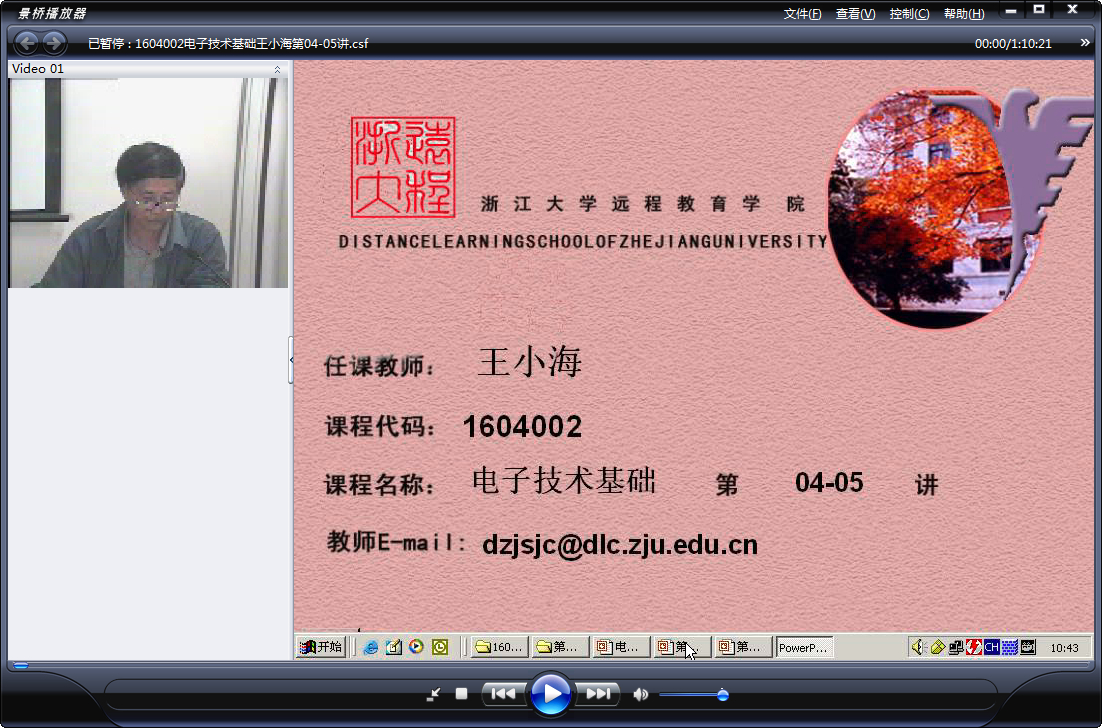1102x728 pixels.
Task: Expand the double-chevron overflow at top right
Action: click(x=1085, y=43)
